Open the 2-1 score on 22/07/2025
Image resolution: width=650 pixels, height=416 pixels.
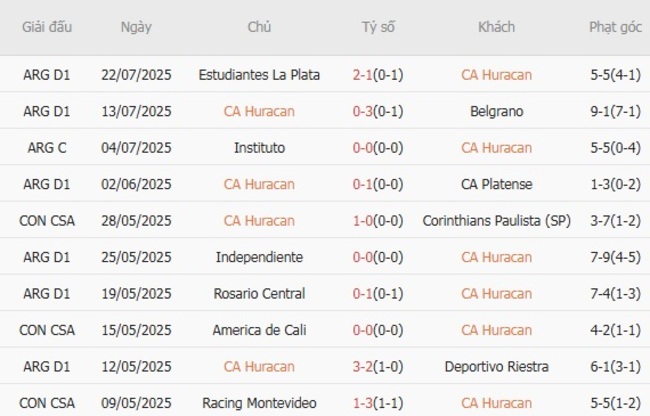363,75
